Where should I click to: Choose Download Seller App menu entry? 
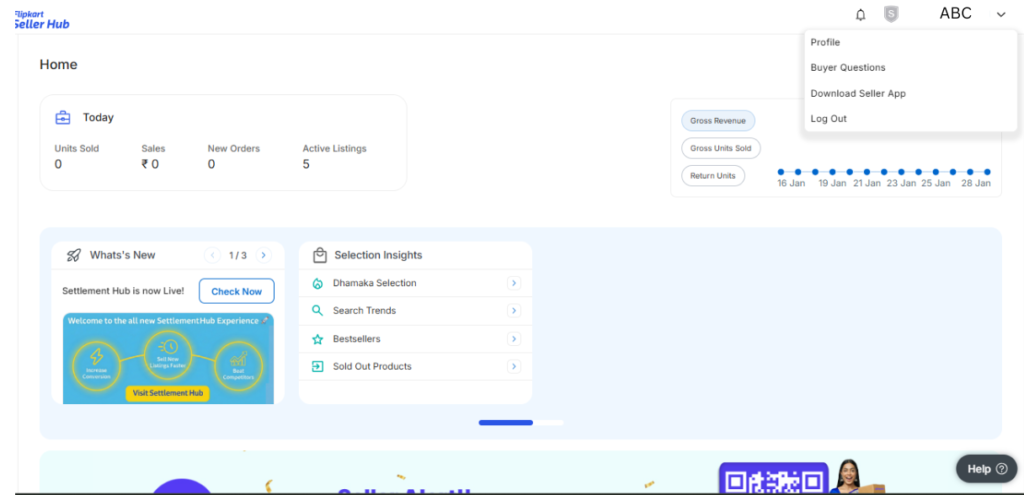point(858,93)
